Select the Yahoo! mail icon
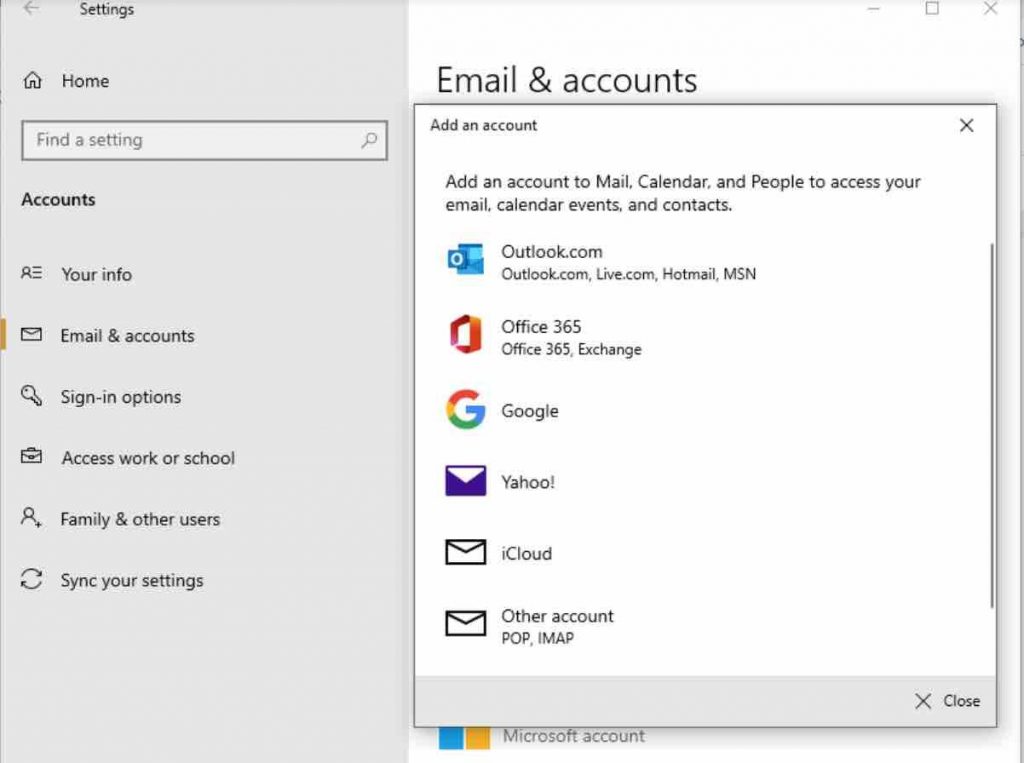 (464, 482)
